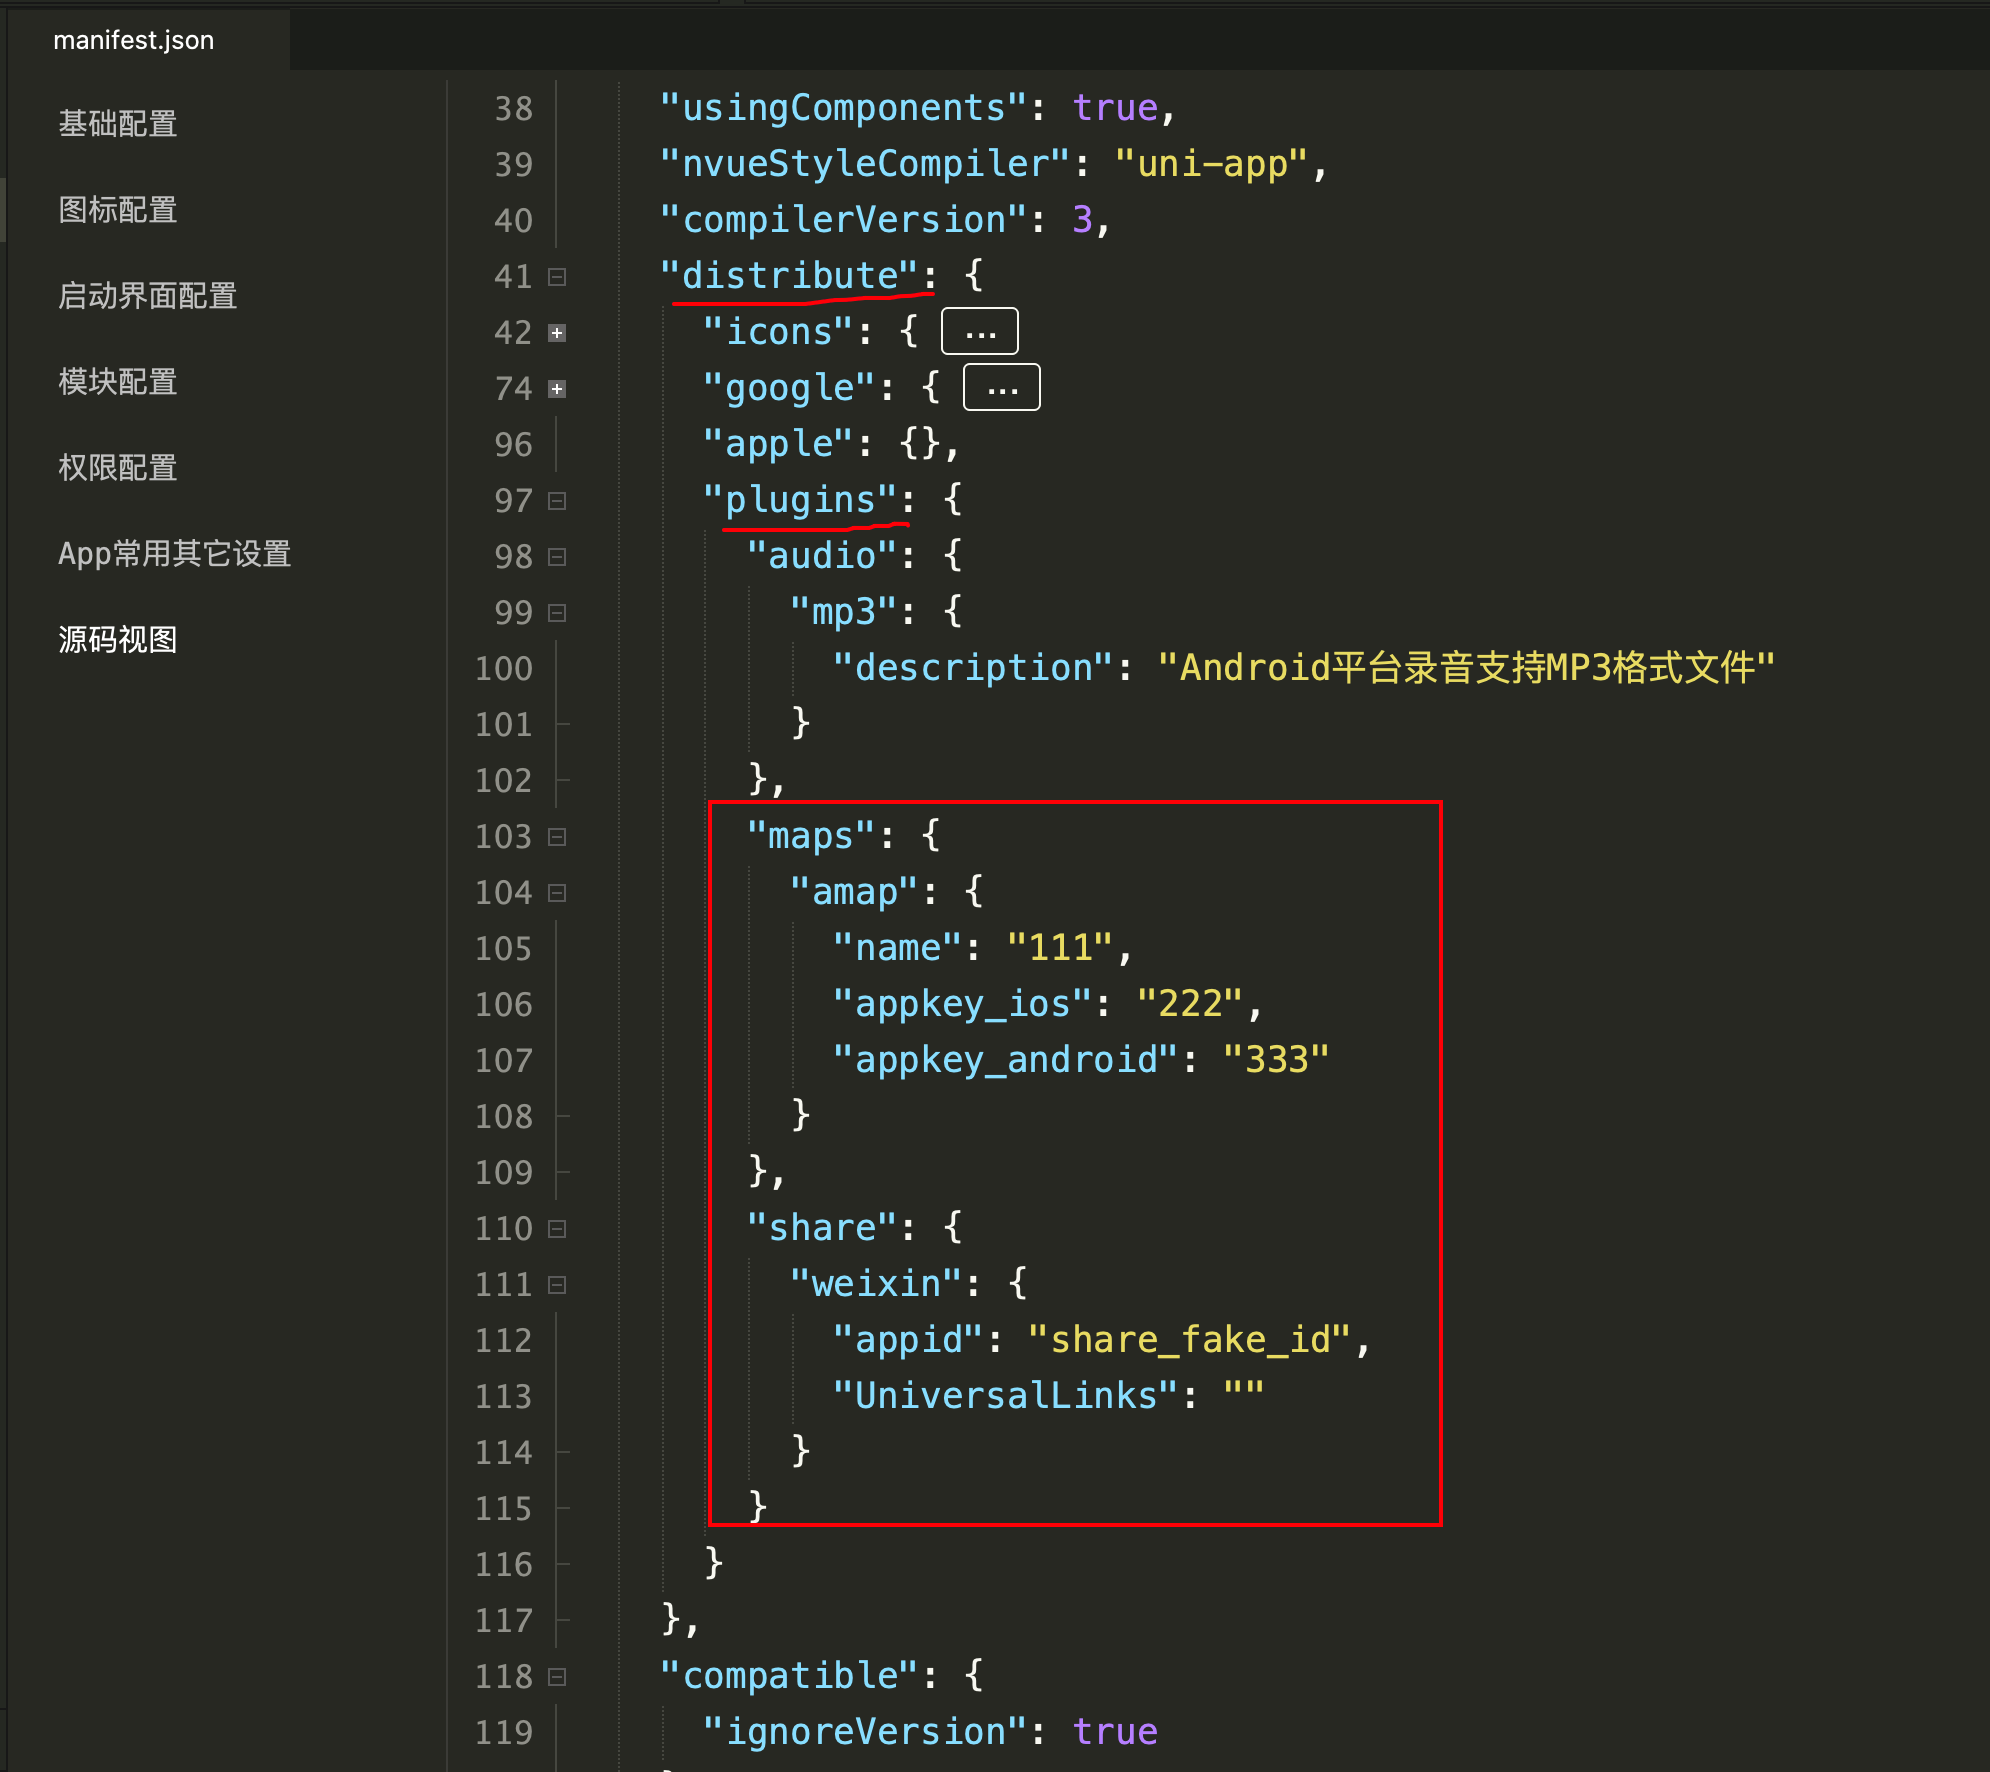Collapse the maps block at line 103
The height and width of the screenshot is (1772, 1990).
coord(557,837)
